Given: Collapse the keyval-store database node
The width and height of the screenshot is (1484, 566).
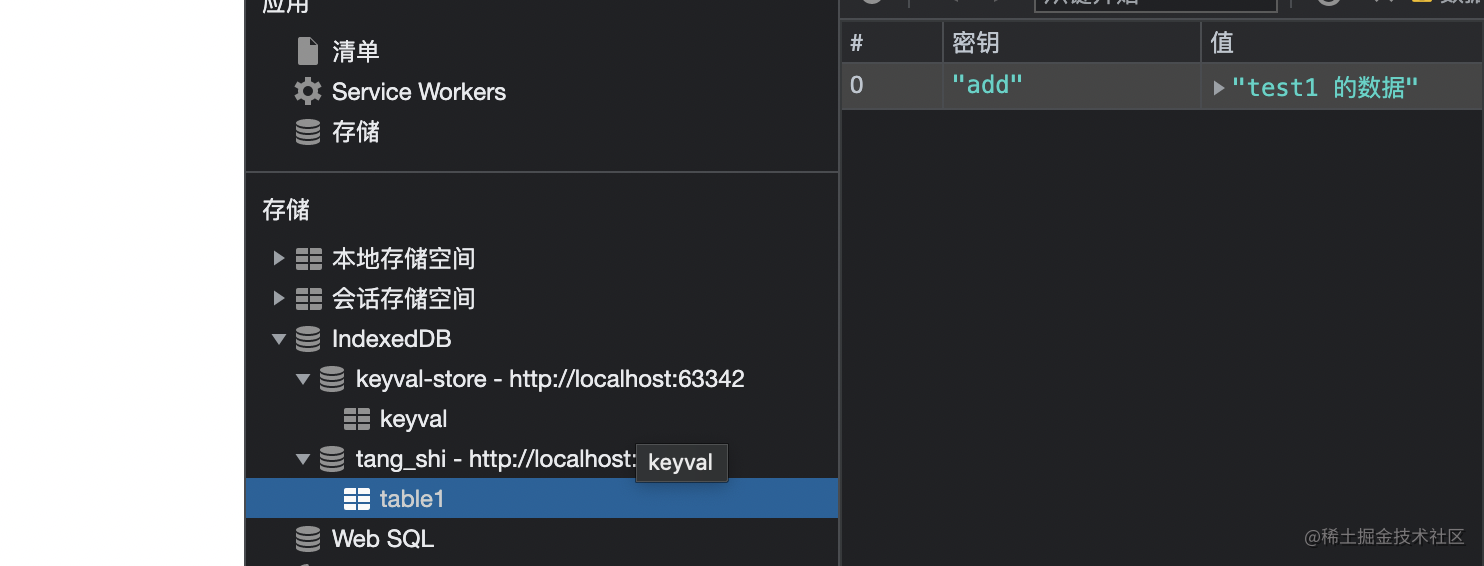Looking at the screenshot, I should (303, 379).
